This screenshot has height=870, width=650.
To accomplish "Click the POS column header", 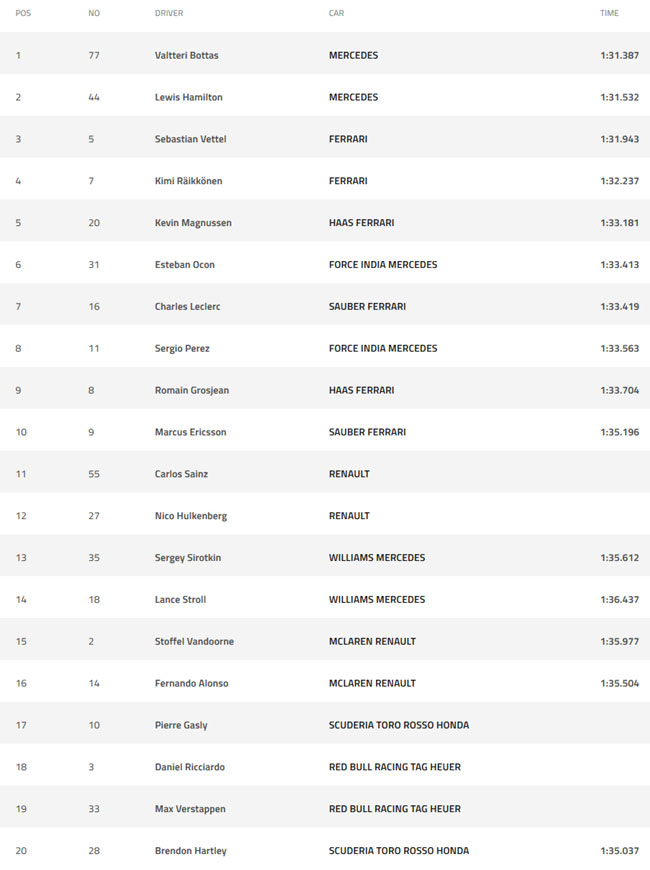I will [x=23, y=13].
